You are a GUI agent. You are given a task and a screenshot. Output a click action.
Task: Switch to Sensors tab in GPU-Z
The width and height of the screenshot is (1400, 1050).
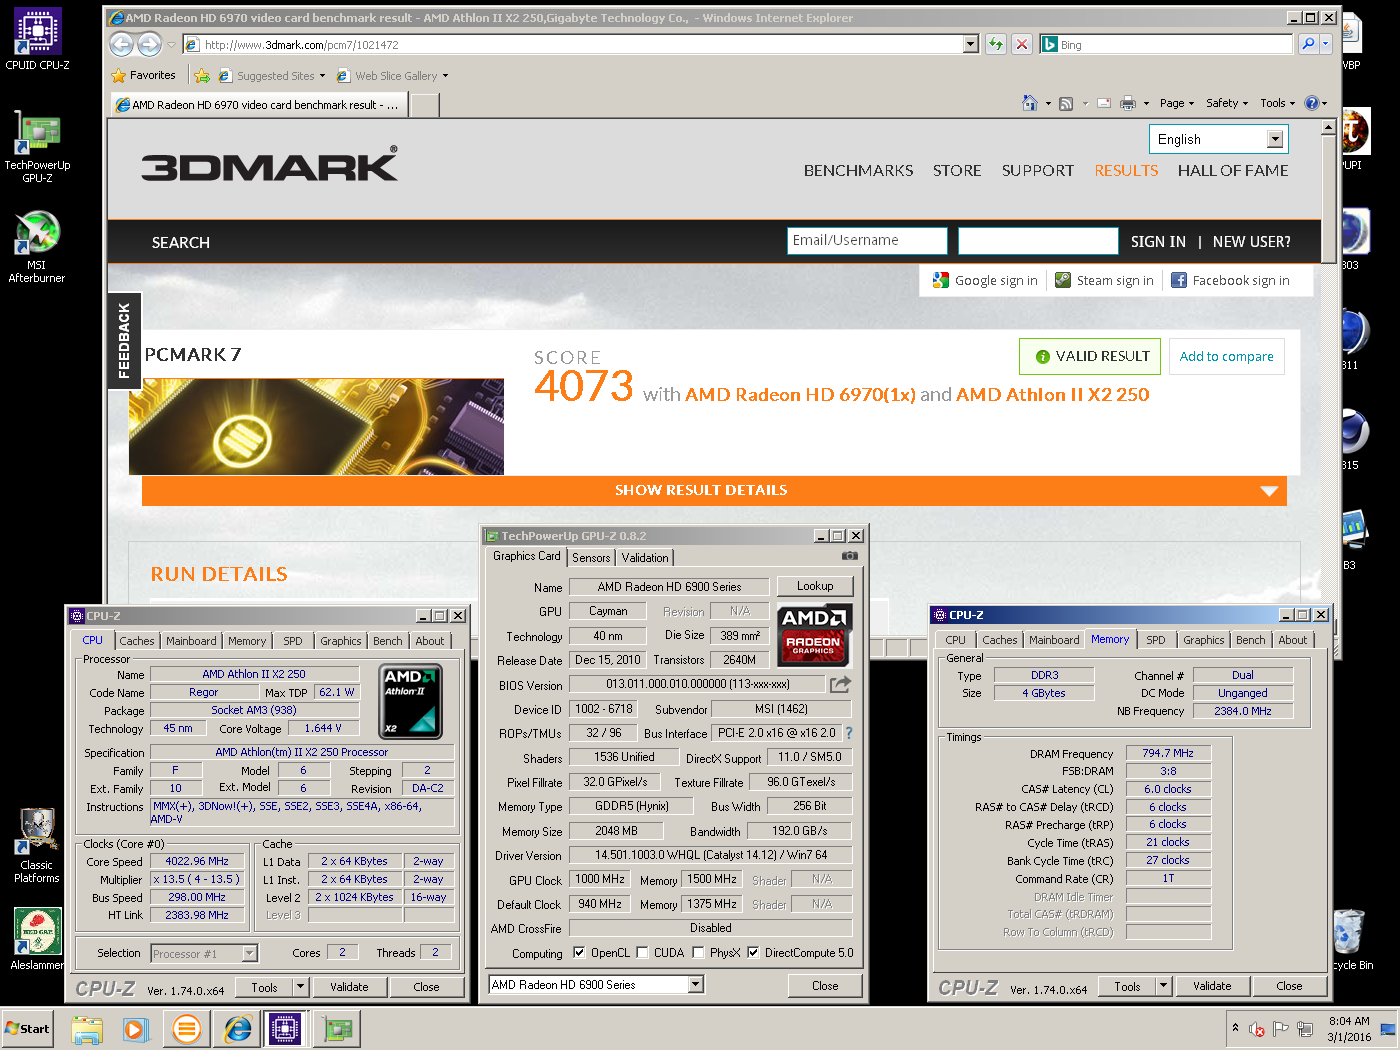[591, 558]
